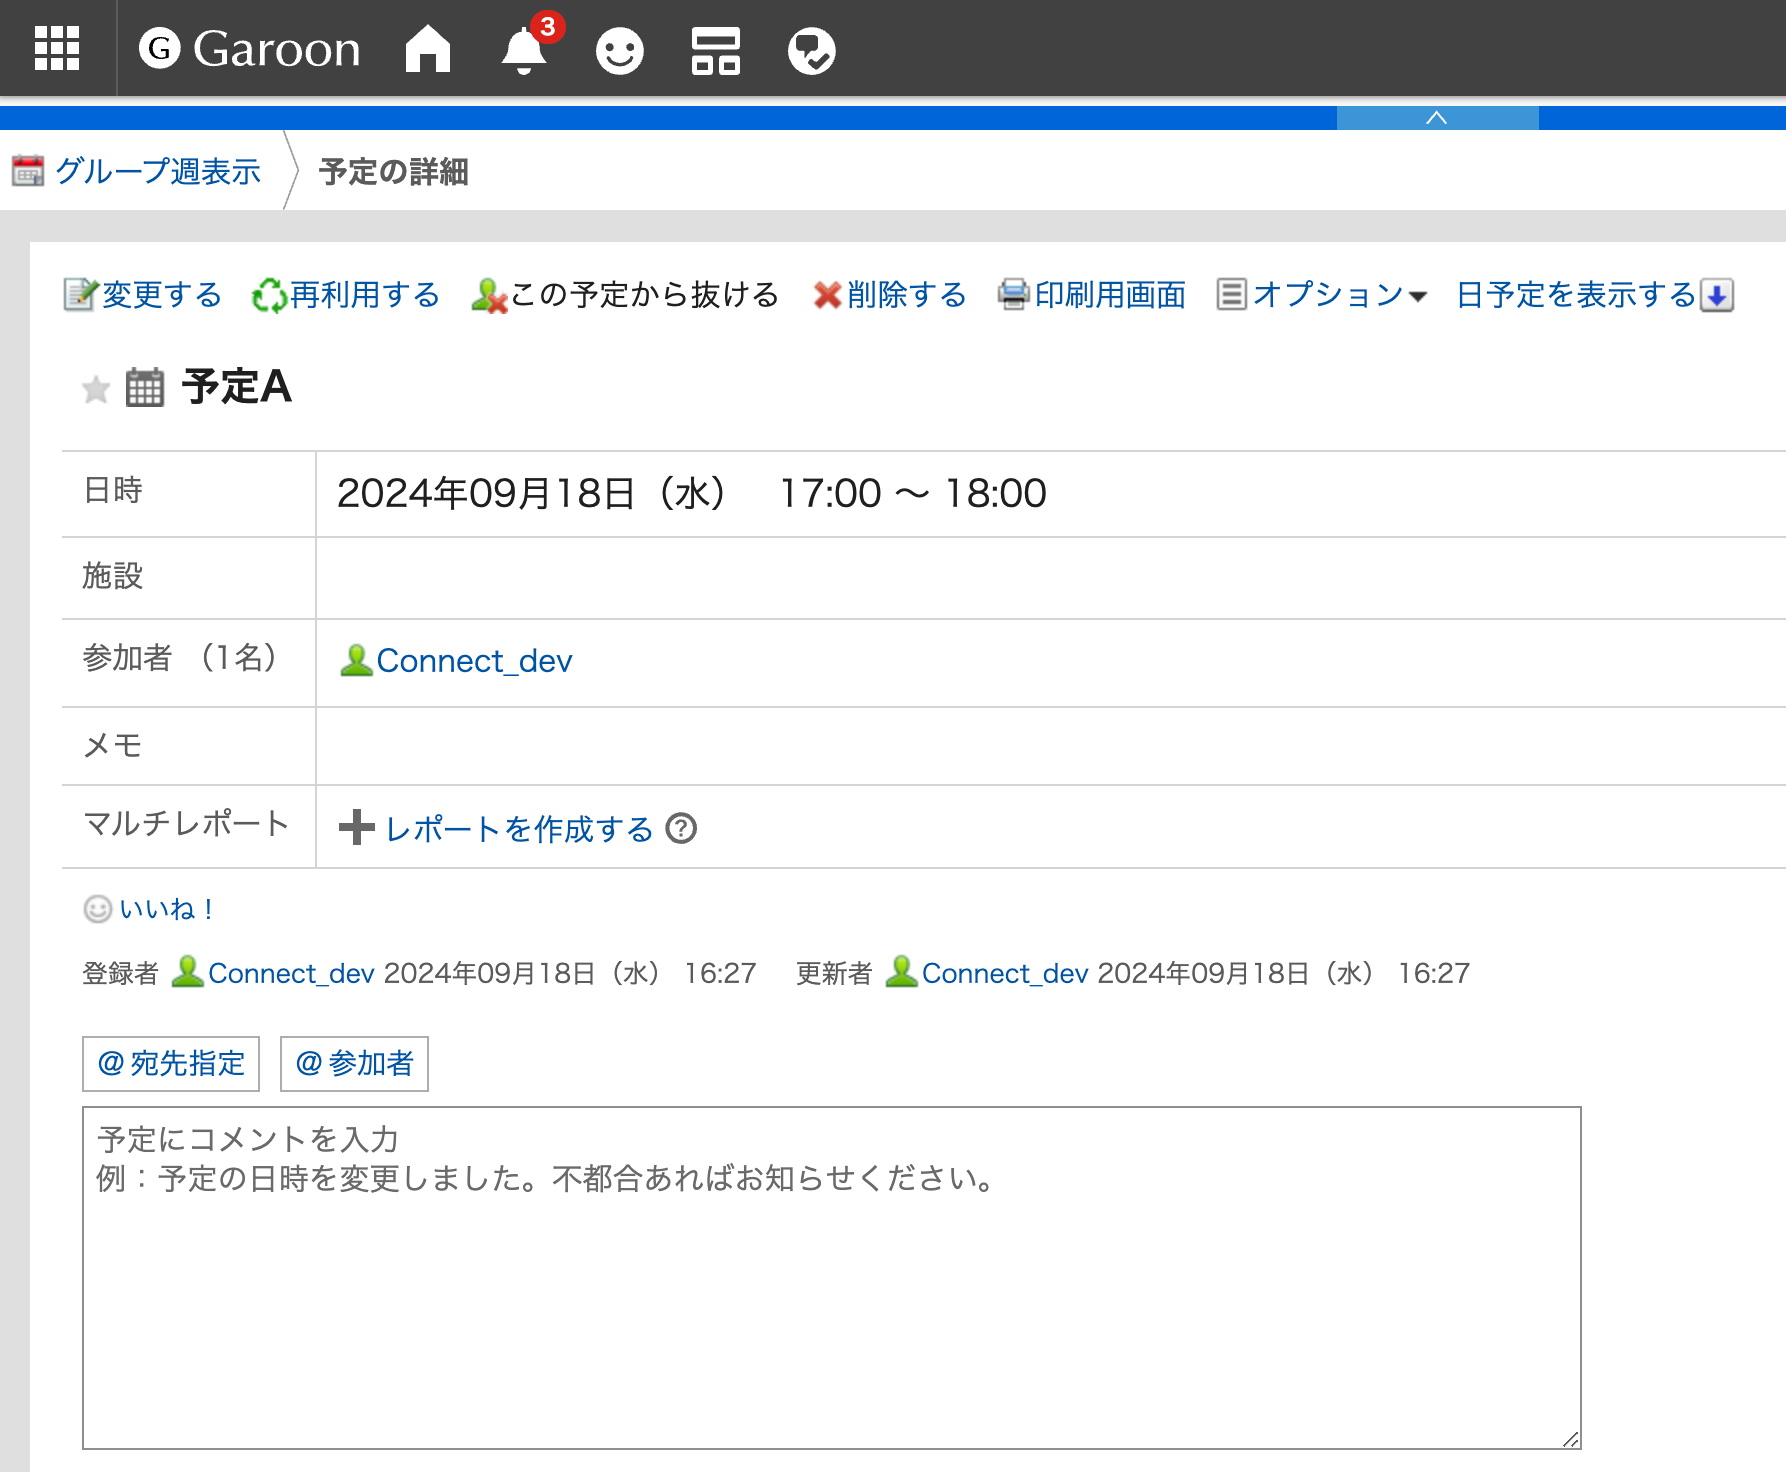Screen dimensions: 1786x1472
Task: Click いいね！ to like the appointment
Action: [x=167, y=909]
